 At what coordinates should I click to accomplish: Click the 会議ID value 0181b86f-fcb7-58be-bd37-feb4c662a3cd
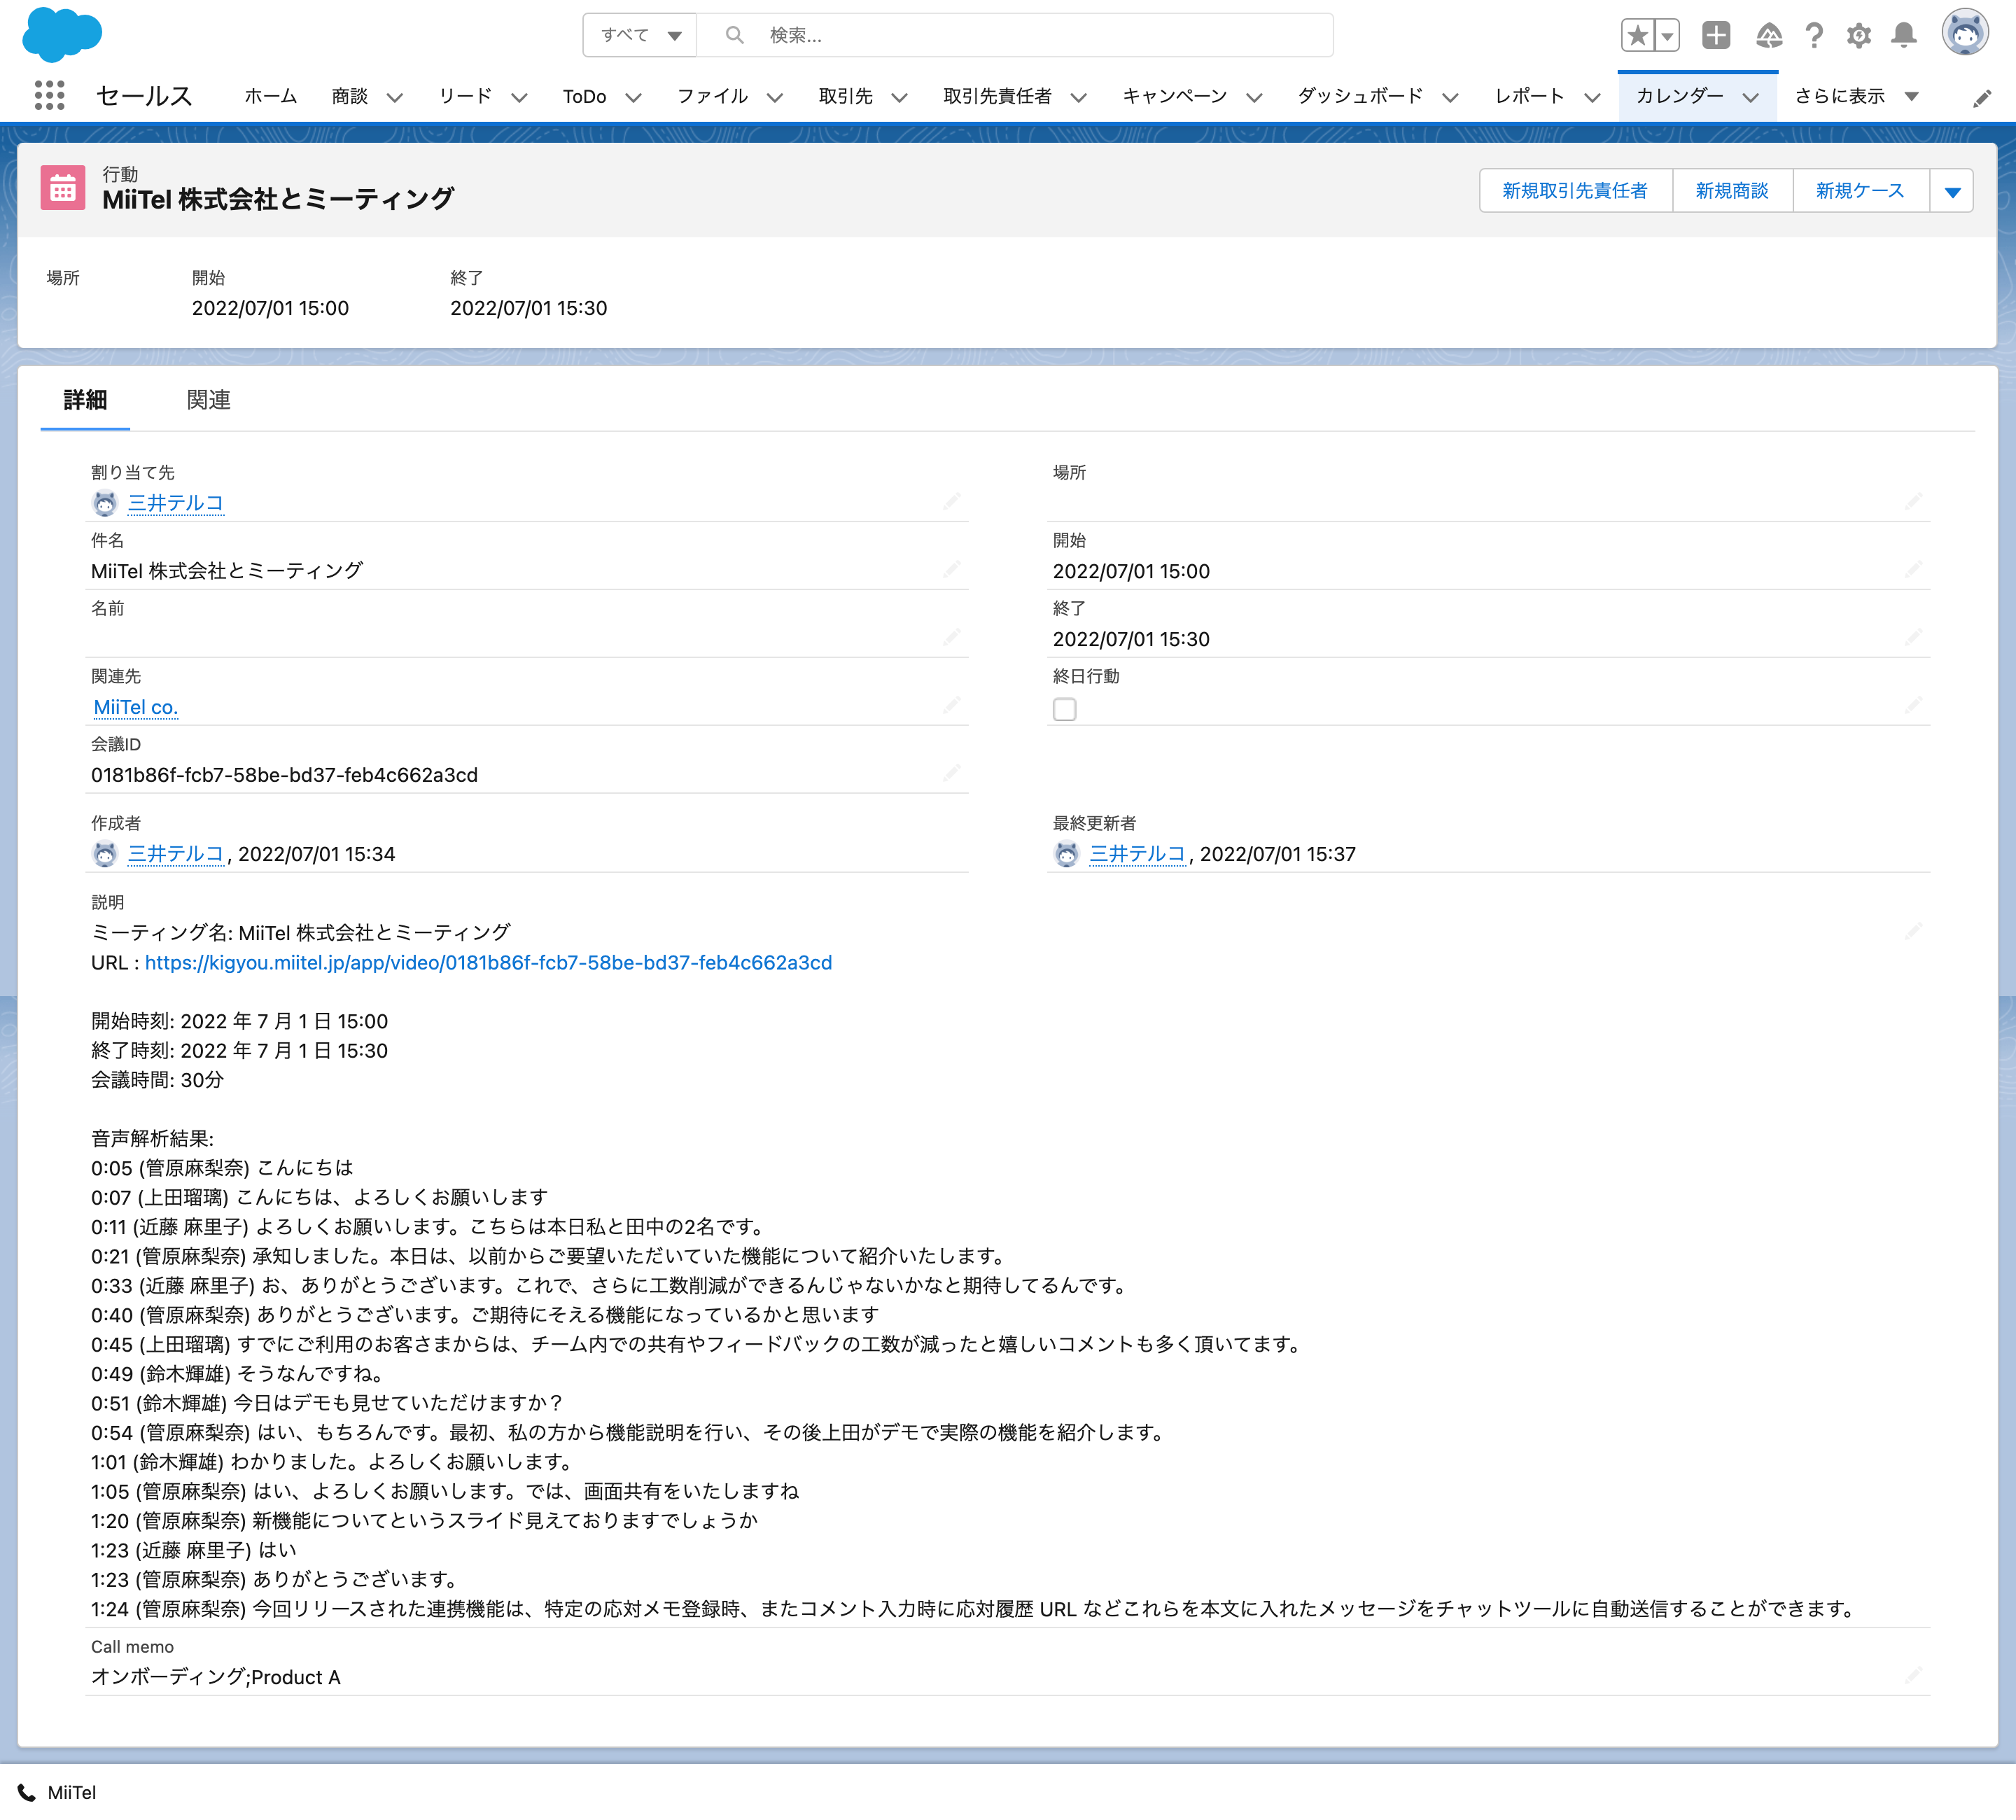[284, 775]
